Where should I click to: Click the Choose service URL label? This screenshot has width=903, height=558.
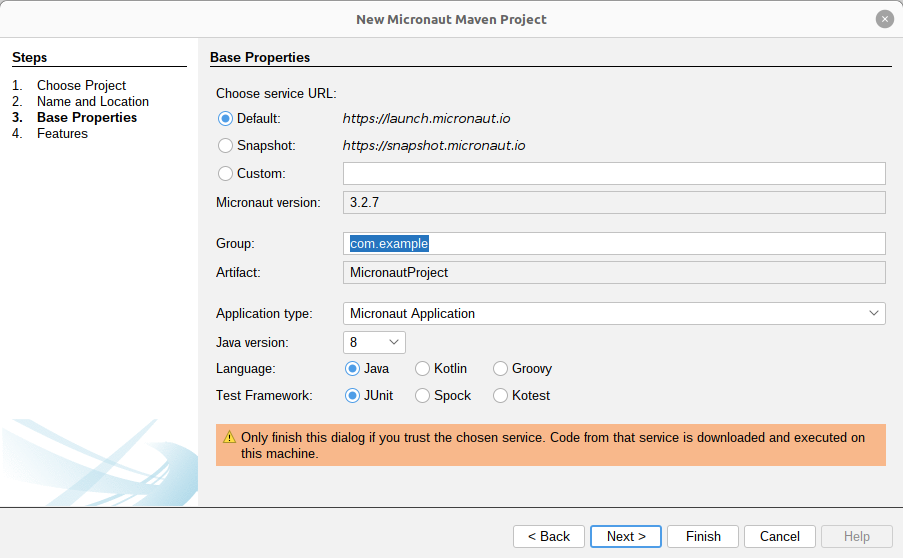(x=276, y=93)
